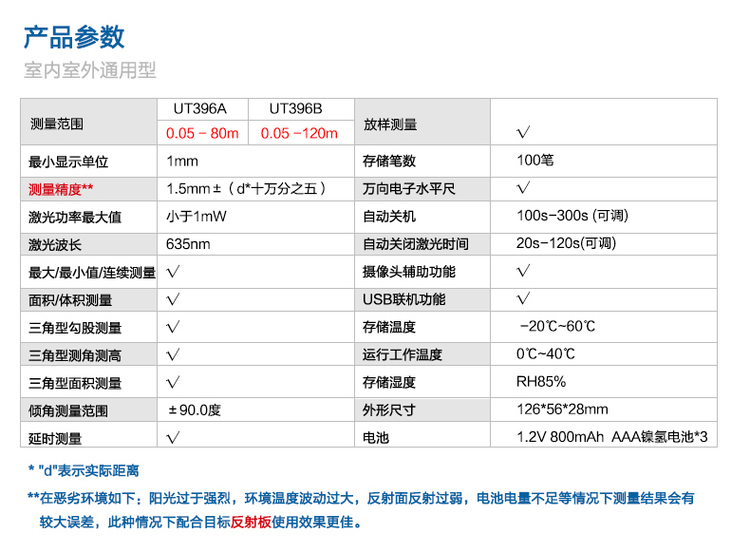The width and height of the screenshot is (750, 553).
Task: Select the 635nm laser wavelength value
Action: pyautogui.click(x=188, y=244)
